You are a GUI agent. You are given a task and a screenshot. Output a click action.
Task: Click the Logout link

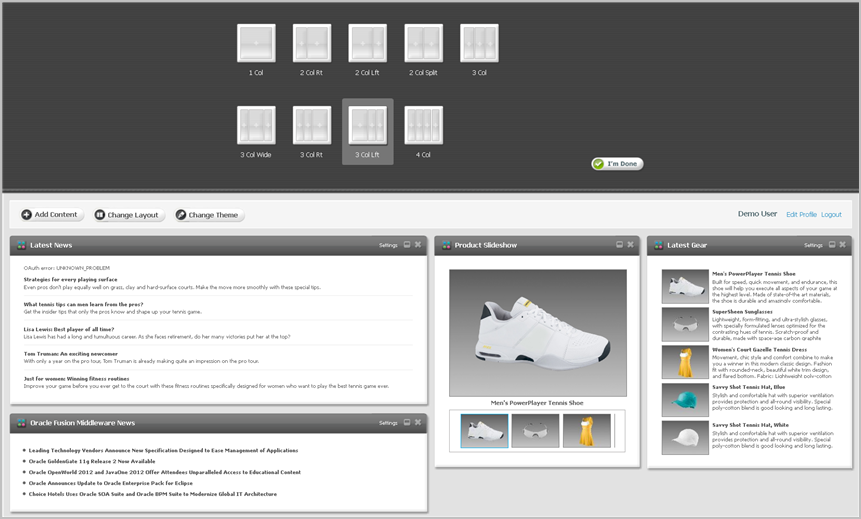click(x=831, y=215)
